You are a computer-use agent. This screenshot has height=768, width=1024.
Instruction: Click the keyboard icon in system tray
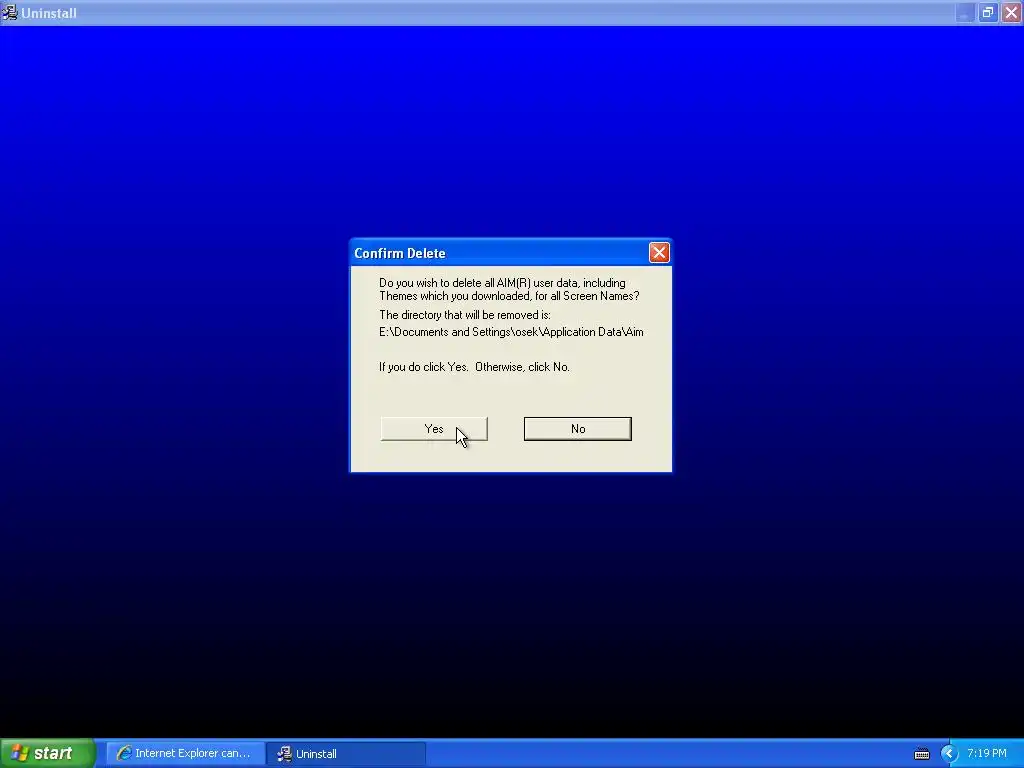[x=921, y=754]
